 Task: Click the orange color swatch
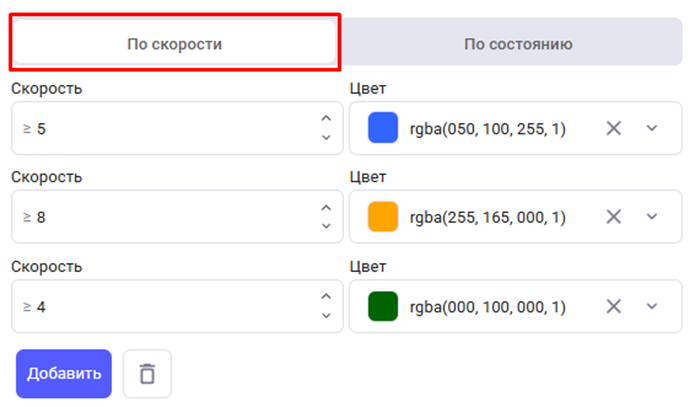(x=383, y=217)
